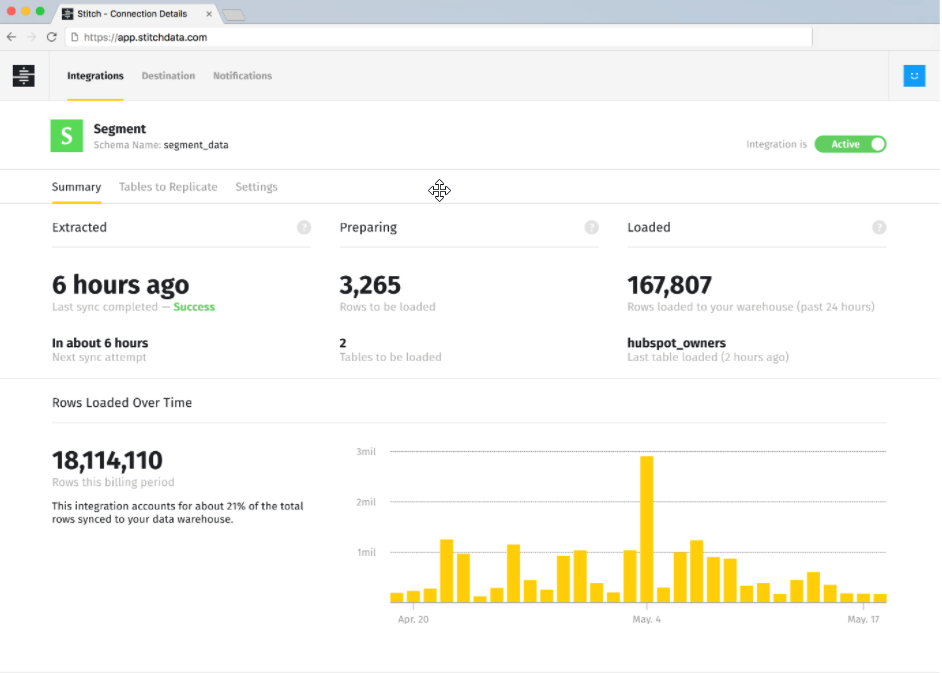
Task: Open the user account smiley icon
Action: click(x=913, y=76)
